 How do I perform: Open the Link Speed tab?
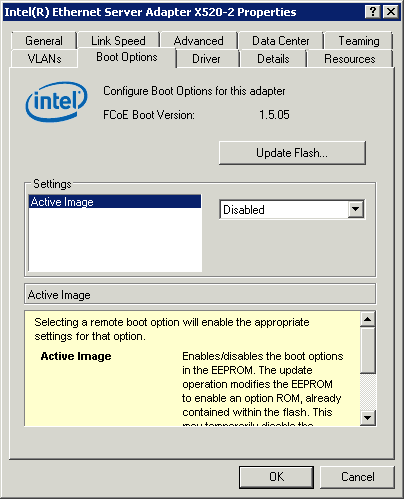(118, 41)
